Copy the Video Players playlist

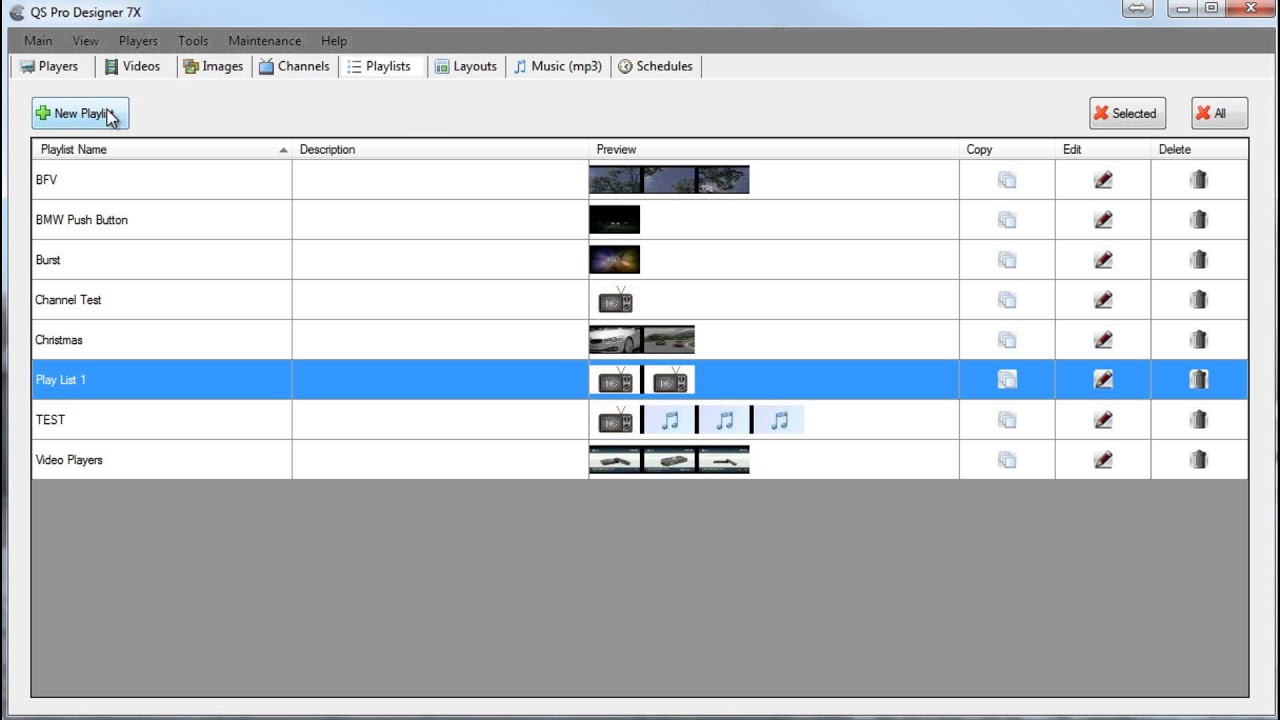click(x=1007, y=460)
